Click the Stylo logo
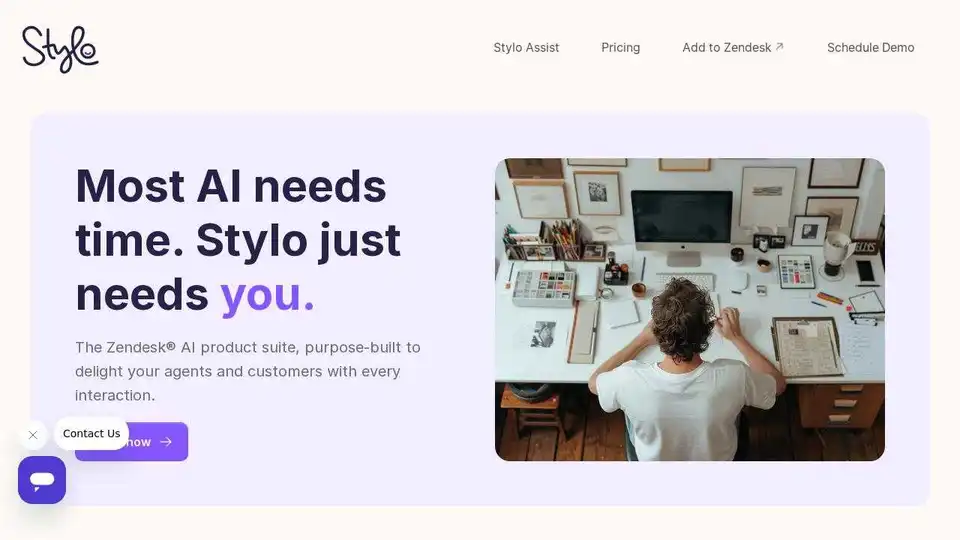Image resolution: width=960 pixels, height=540 pixels. tap(60, 49)
